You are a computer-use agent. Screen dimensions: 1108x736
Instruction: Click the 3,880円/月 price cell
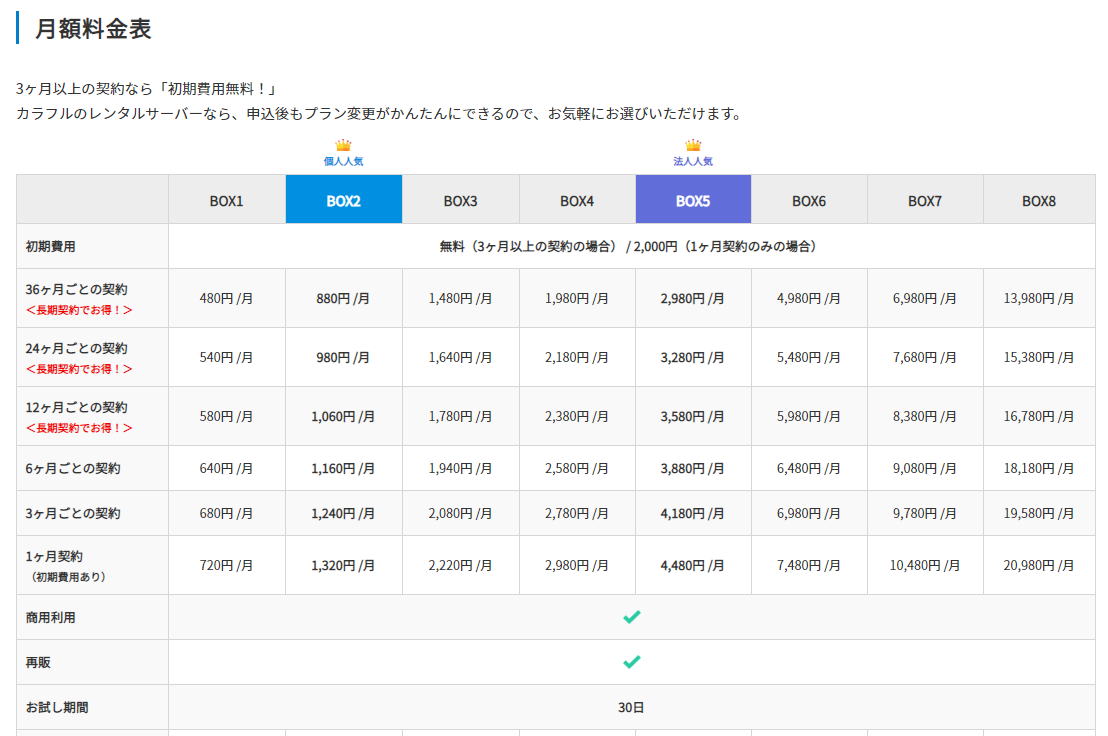tap(692, 468)
